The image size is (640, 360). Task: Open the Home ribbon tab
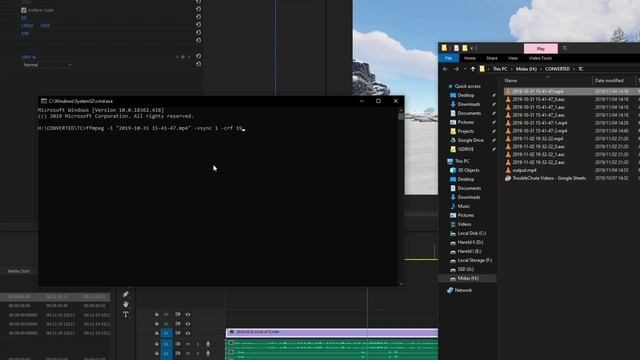click(469, 58)
